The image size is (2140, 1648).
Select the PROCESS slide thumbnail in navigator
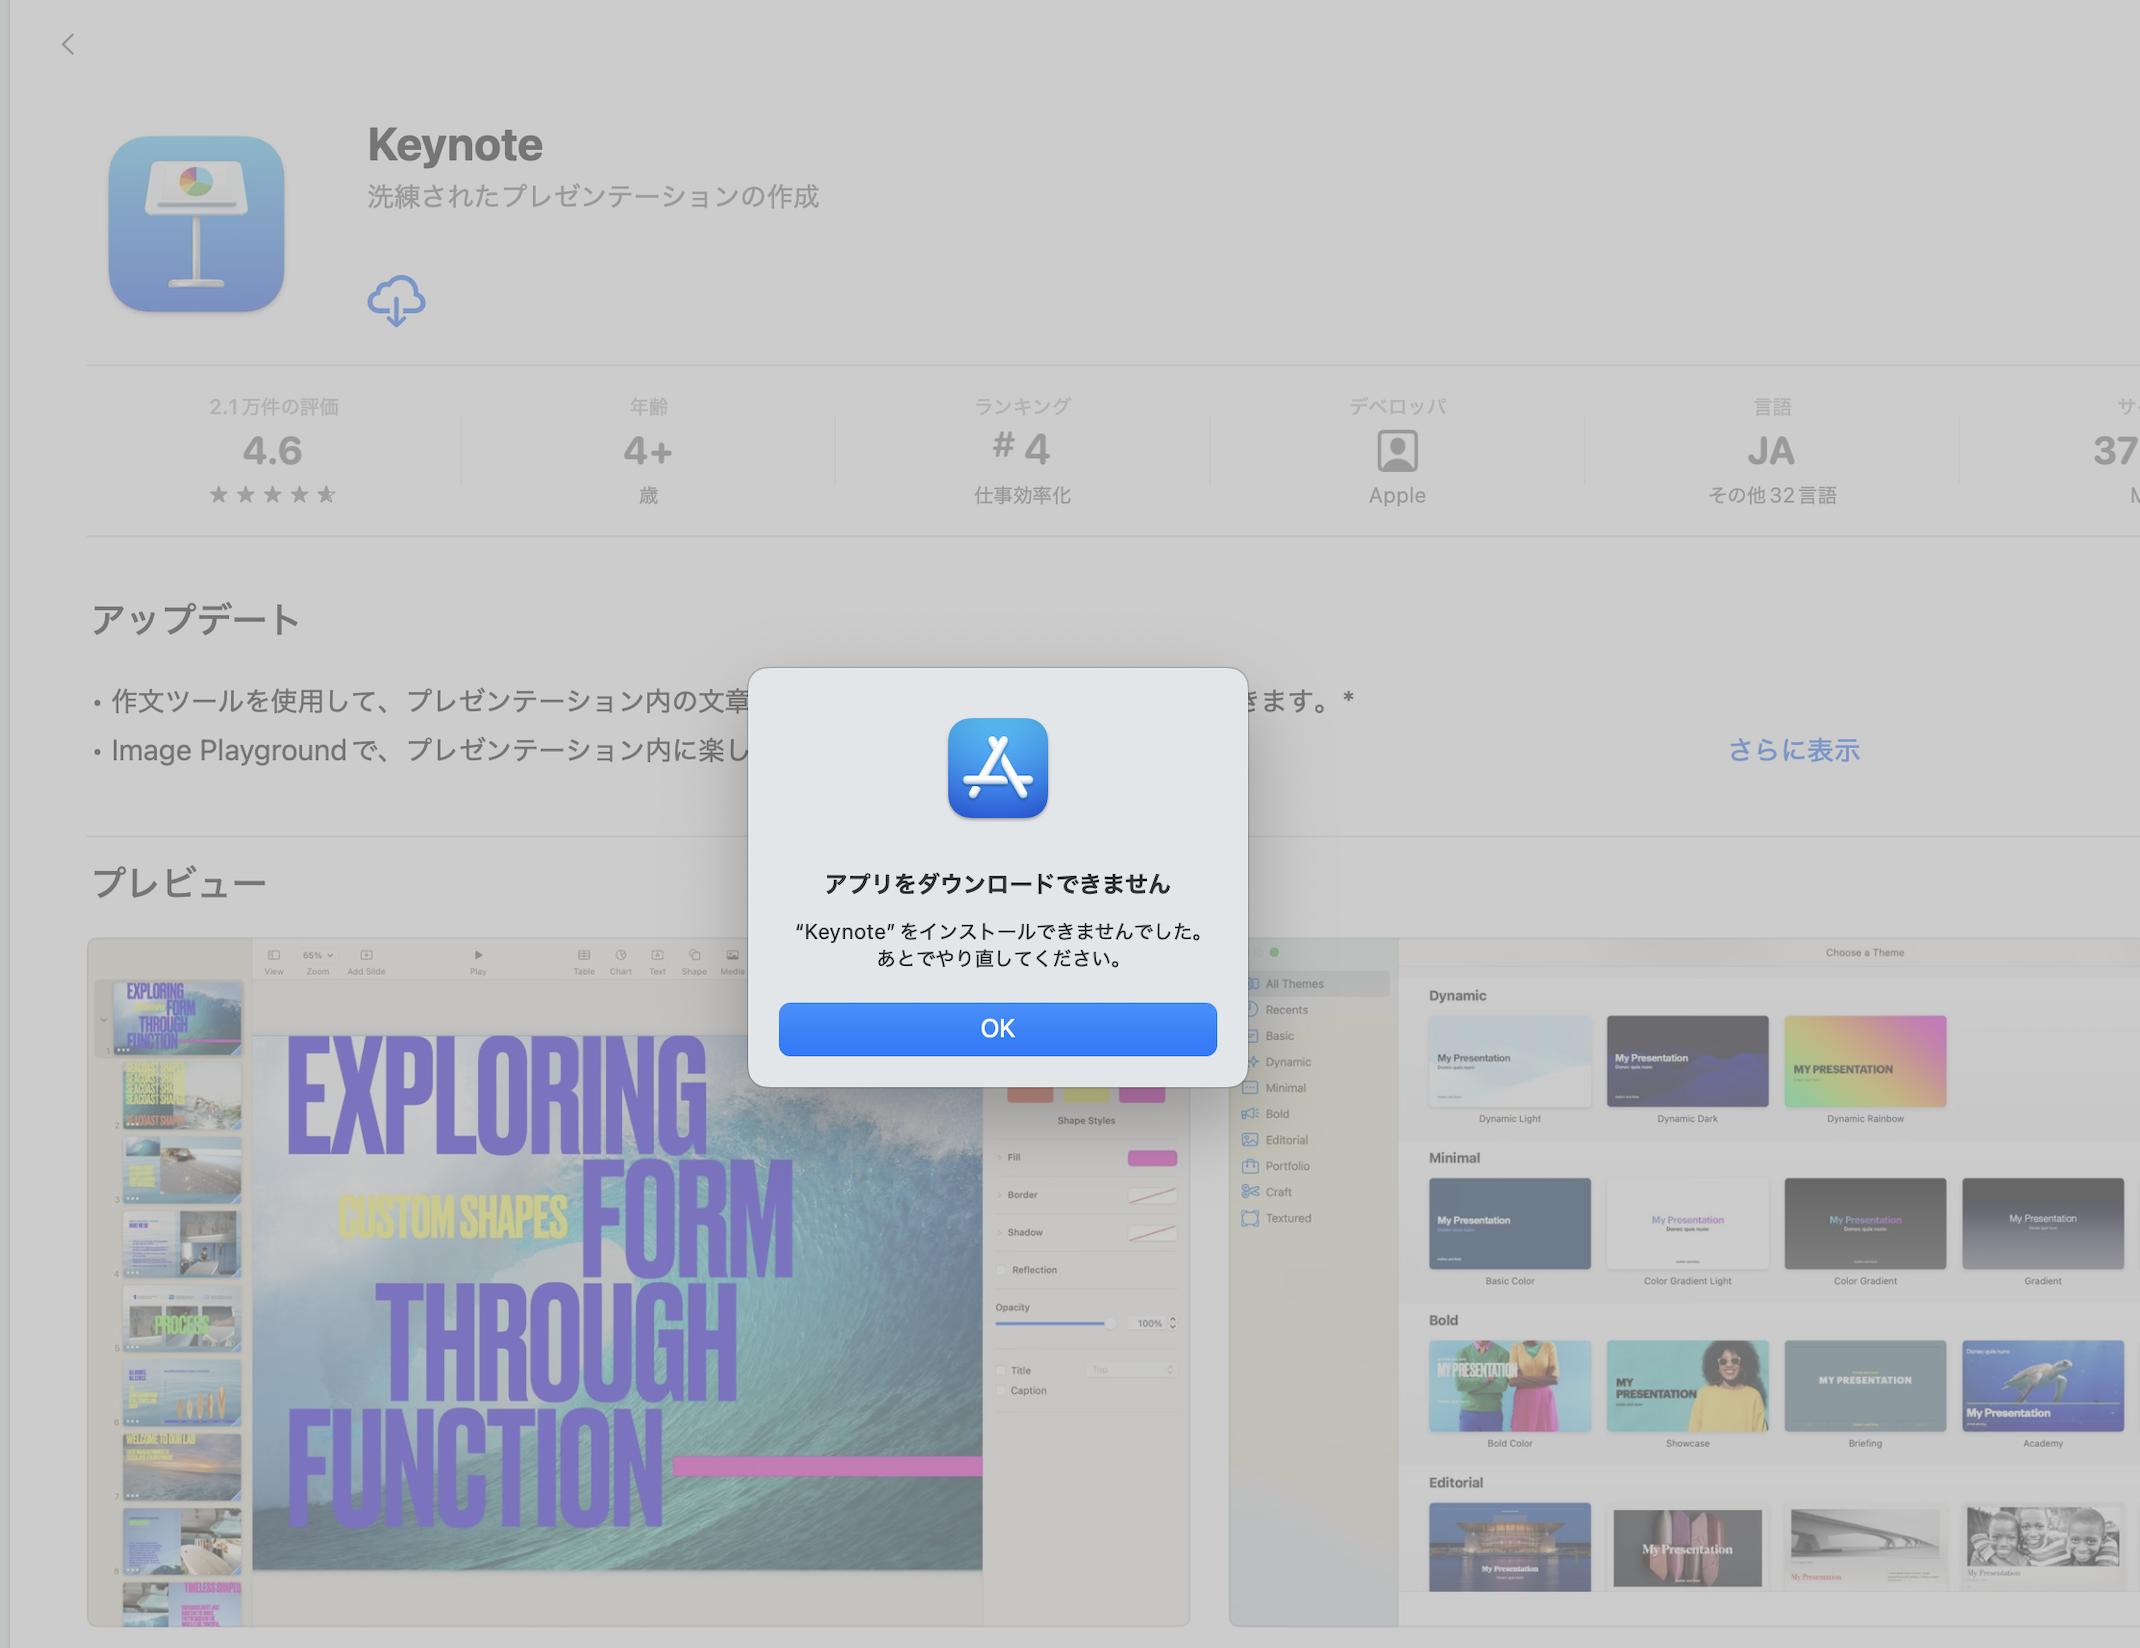tap(181, 1318)
